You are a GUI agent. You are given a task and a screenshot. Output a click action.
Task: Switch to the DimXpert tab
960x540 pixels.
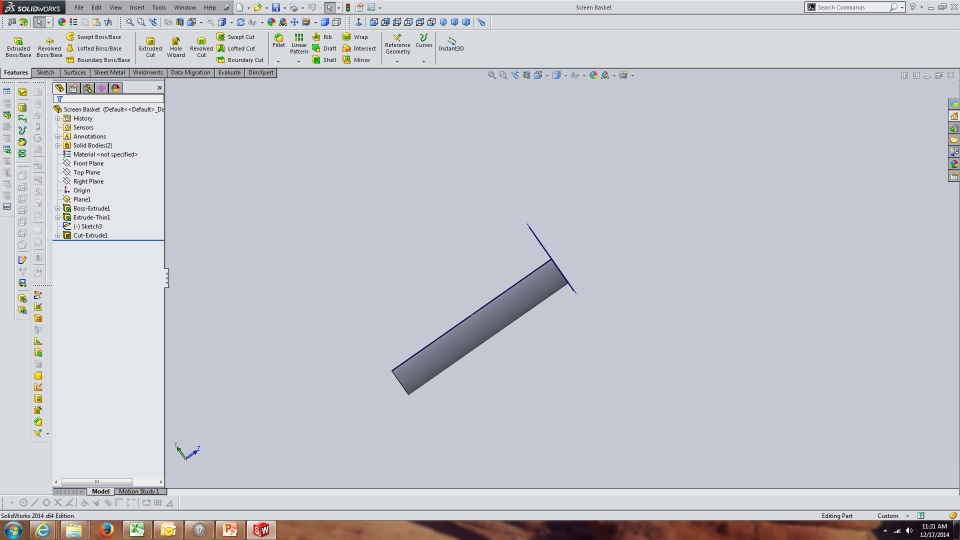261,73
